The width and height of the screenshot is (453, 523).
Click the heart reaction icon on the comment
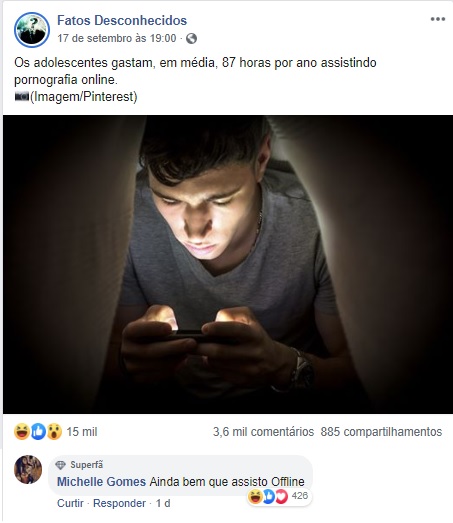[282, 497]
